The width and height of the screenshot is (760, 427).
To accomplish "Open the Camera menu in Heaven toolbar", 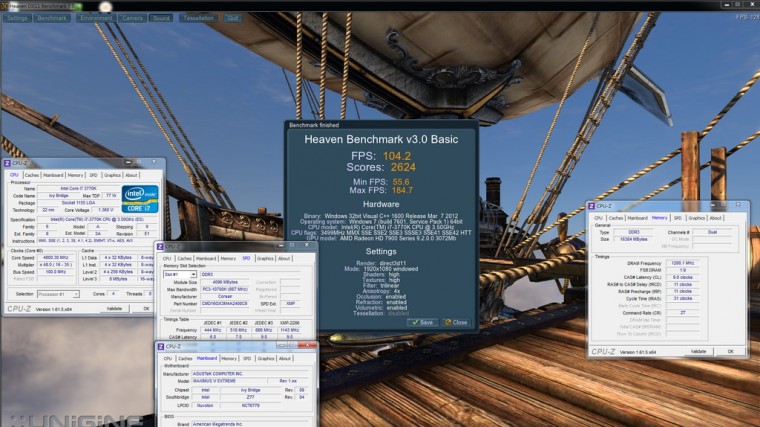I will pyautogui.click(x=132, y=18).
